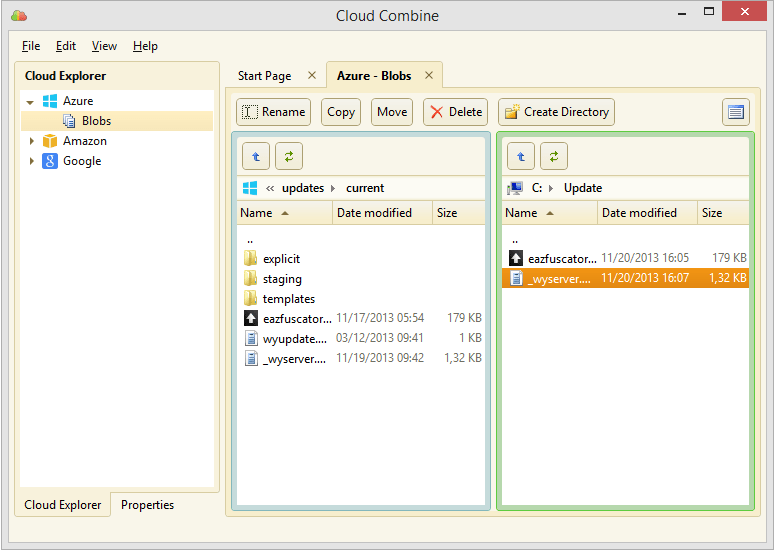The width and height of the screenshot is (775, 551).
Task: Switch to the Properties panel tab
Action: coord(147,505)
